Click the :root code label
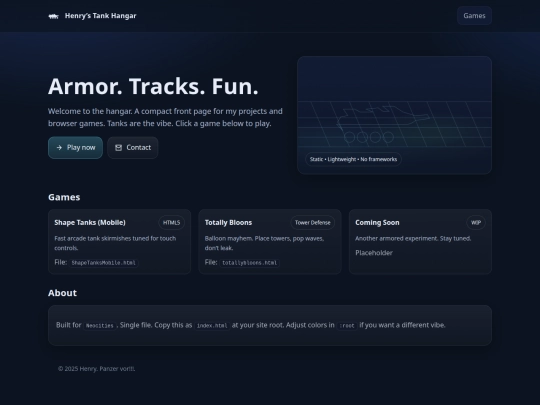The image size is (540, 405). tap(347, 326)
